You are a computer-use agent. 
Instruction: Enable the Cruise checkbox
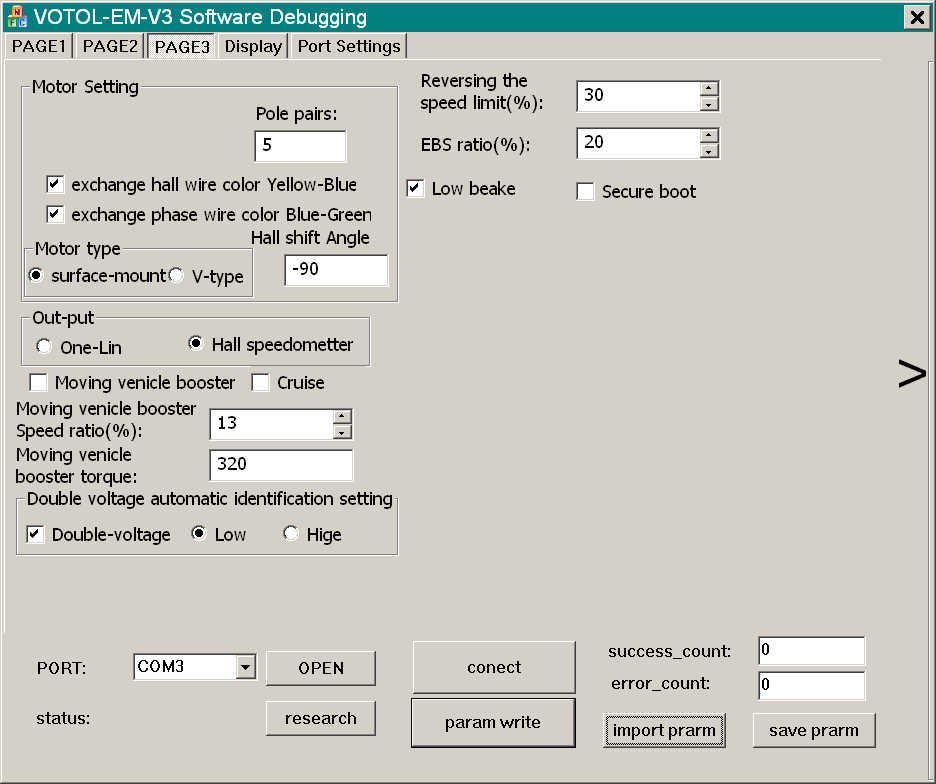pyautogui.click(x=261, y=382)
